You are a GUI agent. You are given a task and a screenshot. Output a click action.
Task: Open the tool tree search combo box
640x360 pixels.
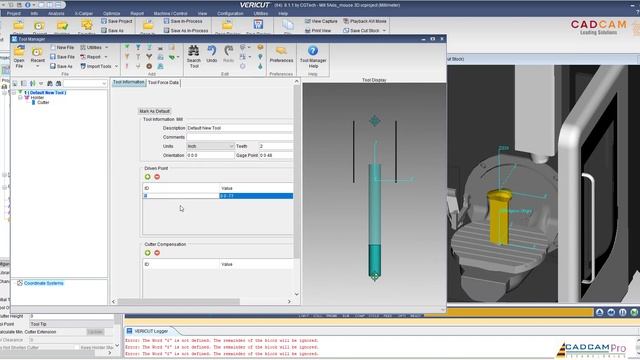[85, 83]
